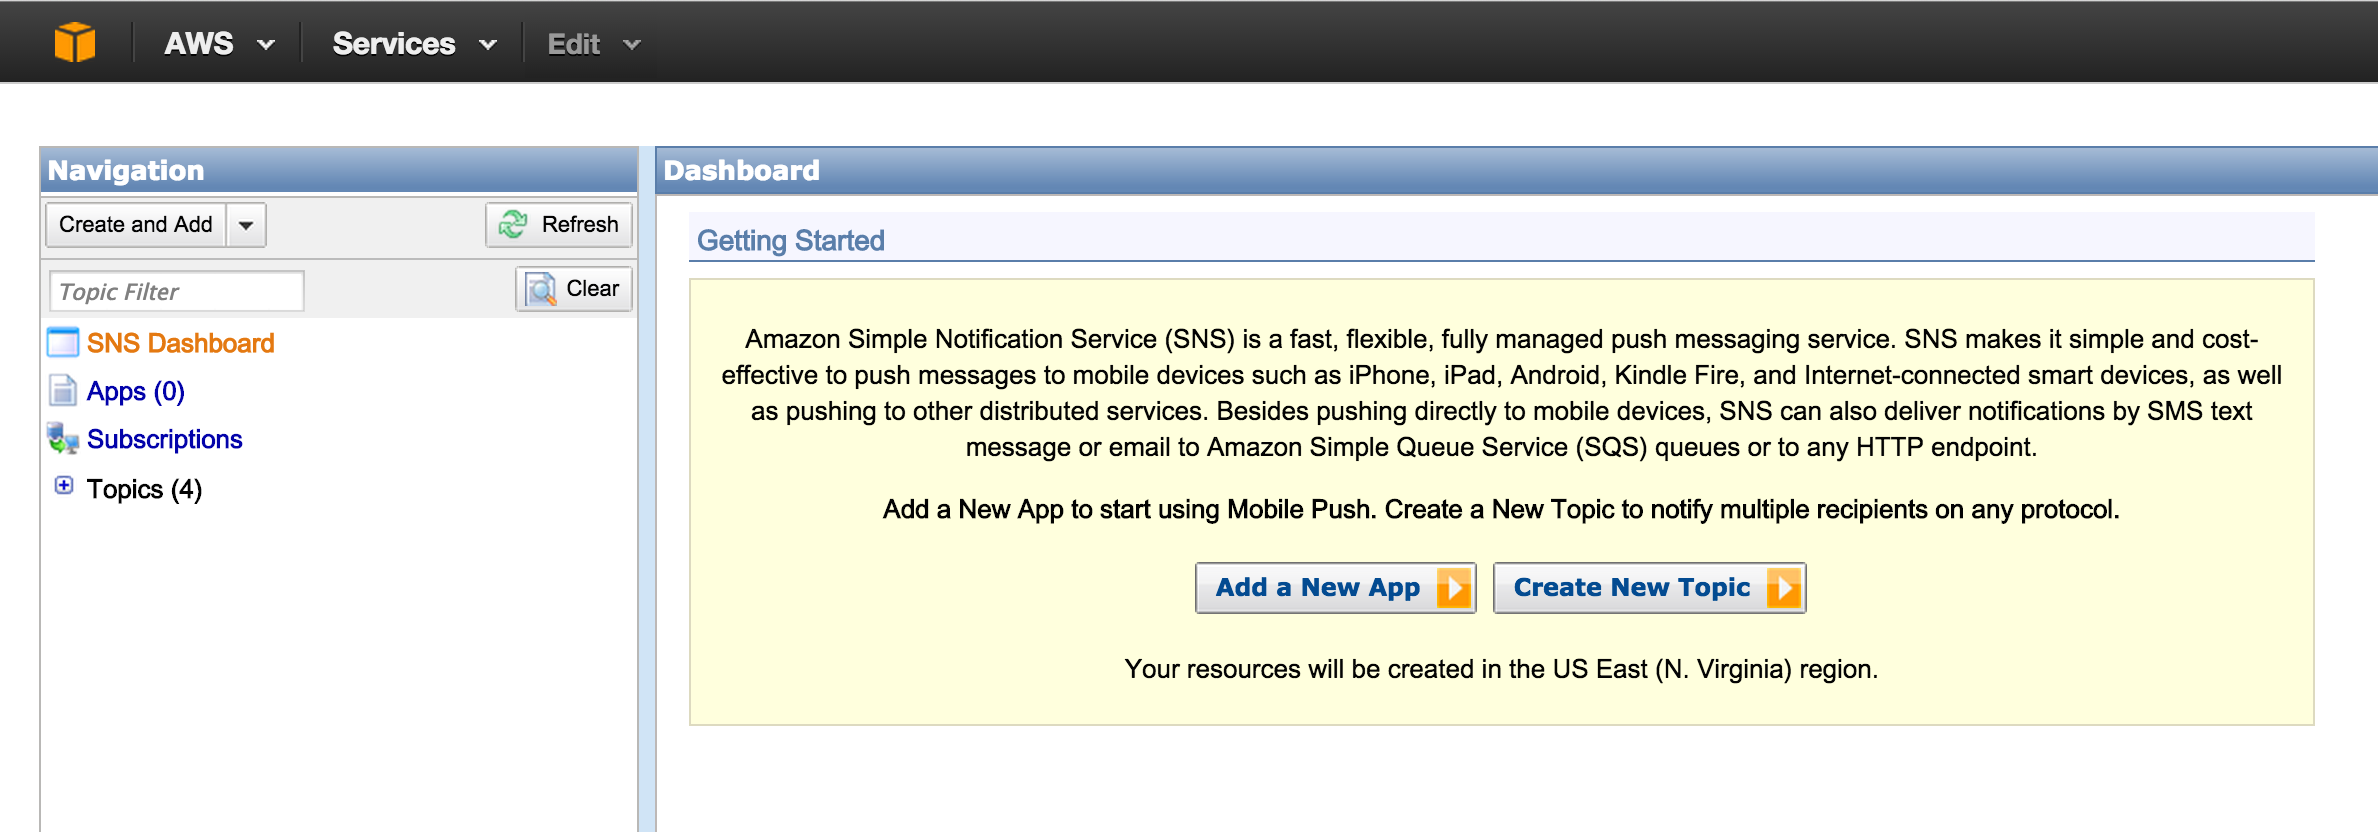Focus the Topic Filter input field

176,291
